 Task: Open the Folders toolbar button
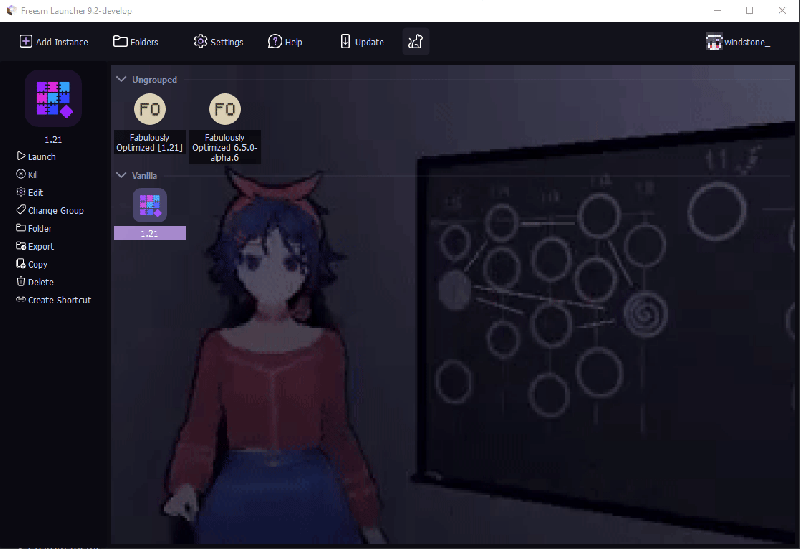point(135,41)
